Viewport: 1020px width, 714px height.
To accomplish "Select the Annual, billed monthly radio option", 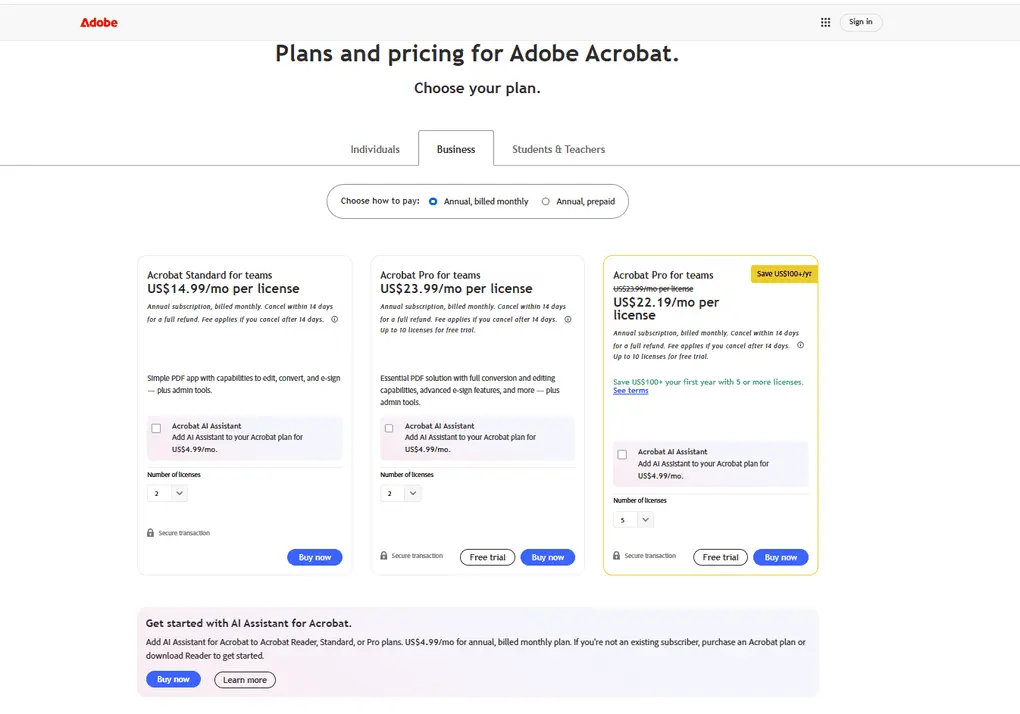I will (433, 201).
